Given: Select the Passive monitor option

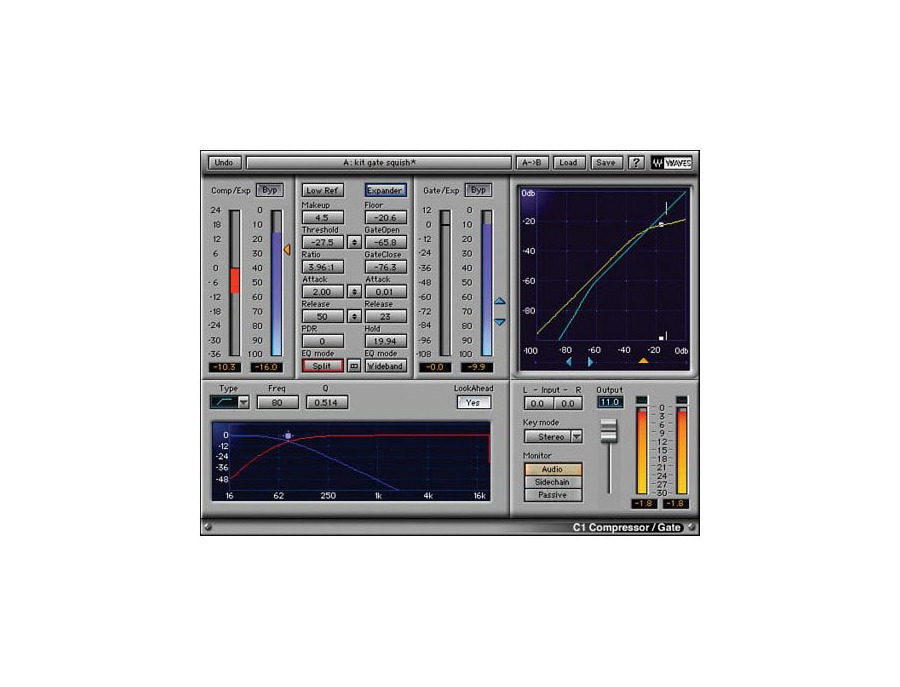Looking at the screenshot, I should click(553, 495).
